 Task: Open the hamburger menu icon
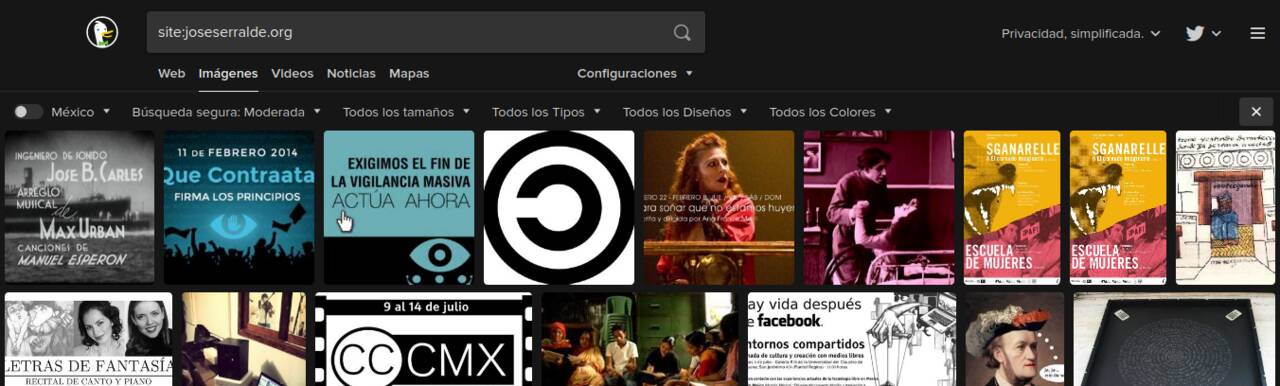pyautogui.click(x=1257, y=33)
